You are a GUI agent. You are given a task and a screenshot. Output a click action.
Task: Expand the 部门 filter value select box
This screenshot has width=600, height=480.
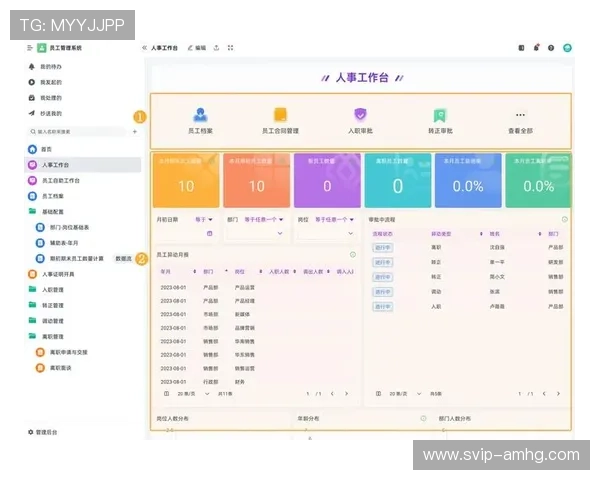(x=255, y=233)
